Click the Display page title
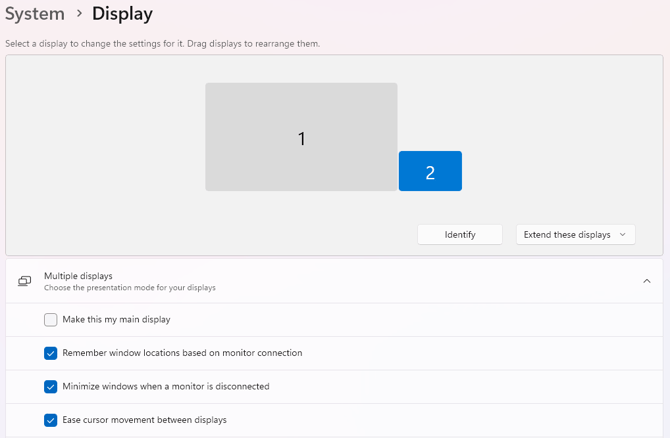The height and width of the screenshot is (438, 670). (122, 14)
